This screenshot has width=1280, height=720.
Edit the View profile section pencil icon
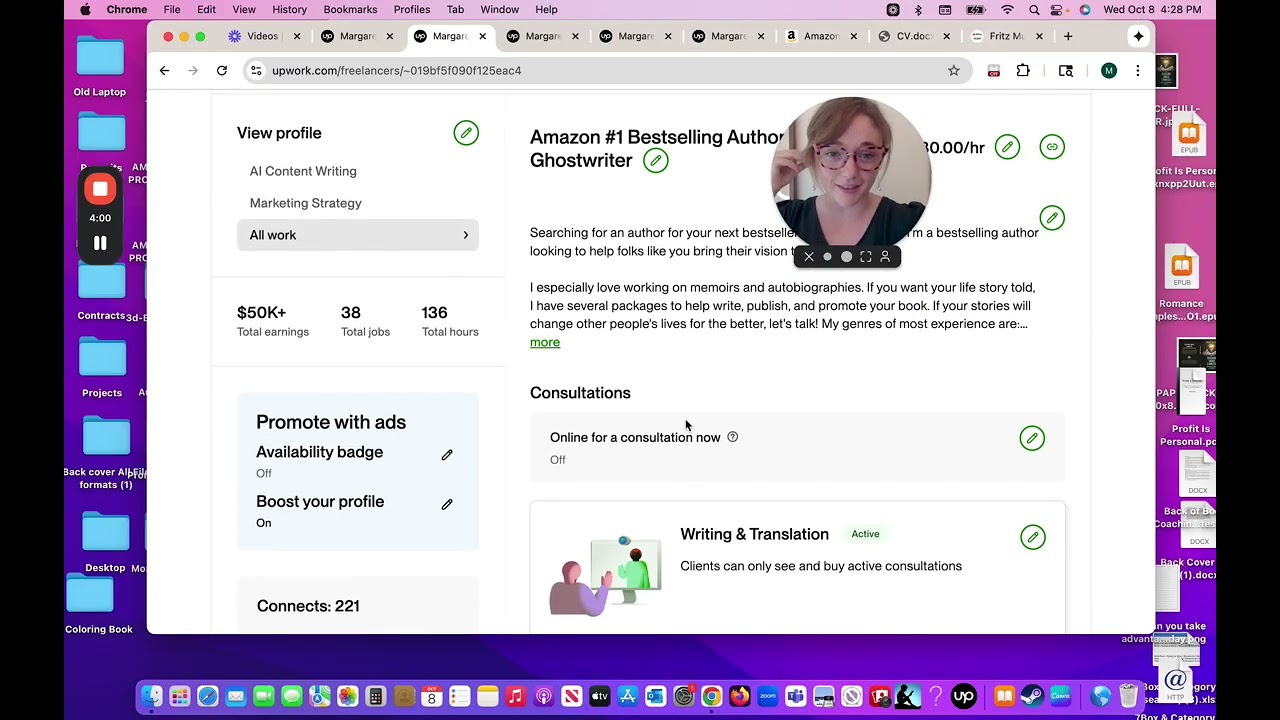coord(466,133)
